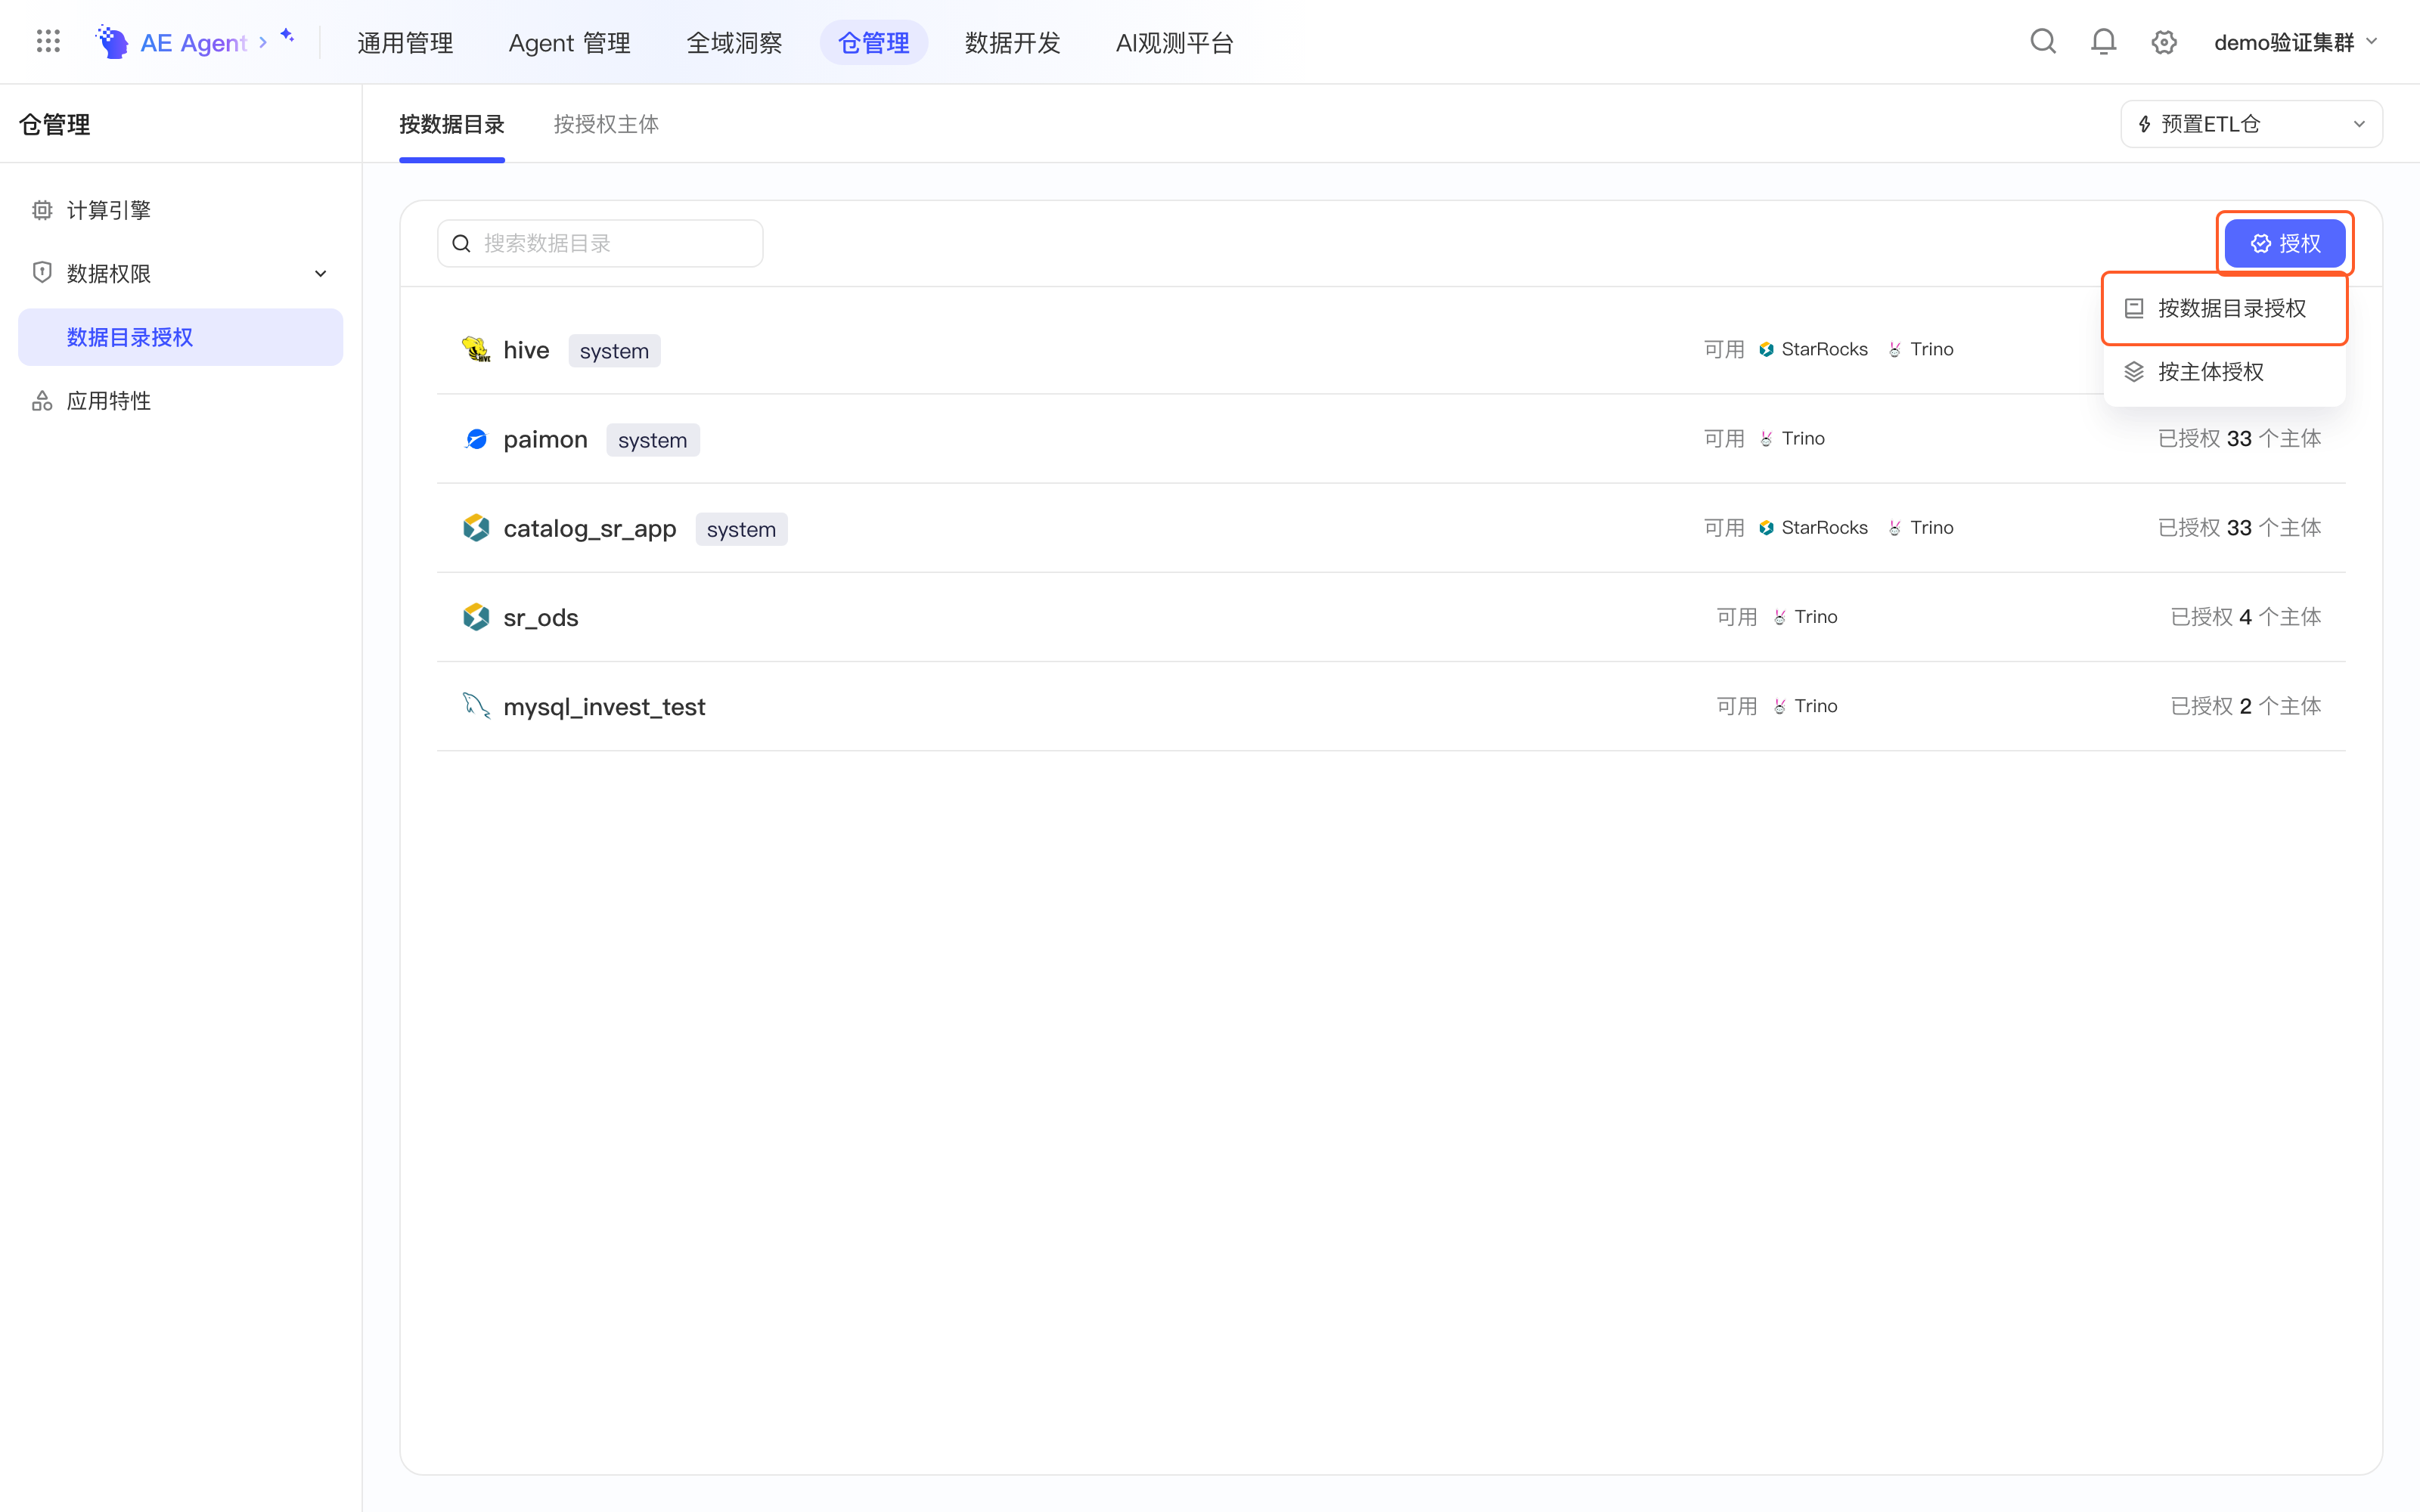Click the sr_ods catalog icon
The width and height of the screenshot is (2420, 1512).
coord(476,617)
